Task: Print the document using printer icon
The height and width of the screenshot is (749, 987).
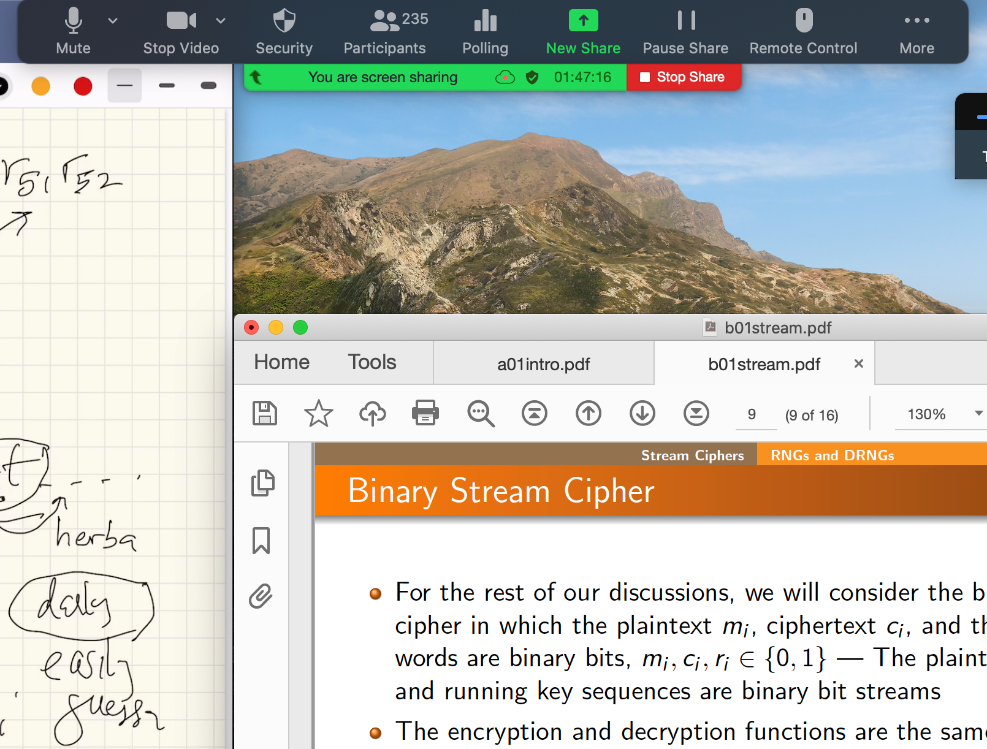Action: pos(426,413)
